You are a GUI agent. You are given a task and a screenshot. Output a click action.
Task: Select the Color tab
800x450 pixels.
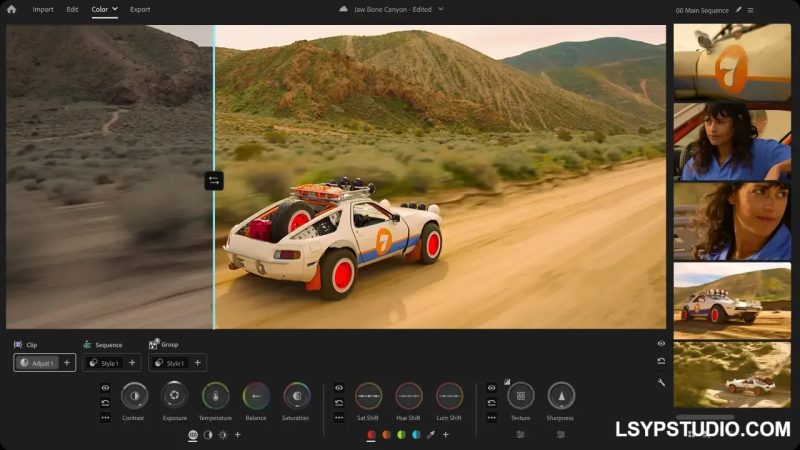(x=99, y=9)
